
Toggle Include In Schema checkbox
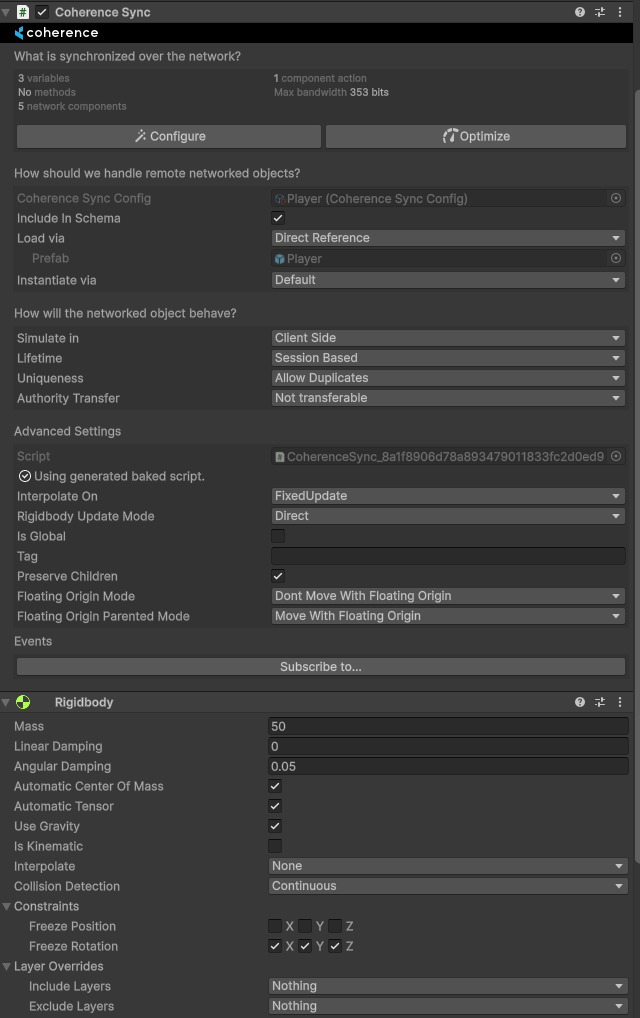click(x=278, y=218)
